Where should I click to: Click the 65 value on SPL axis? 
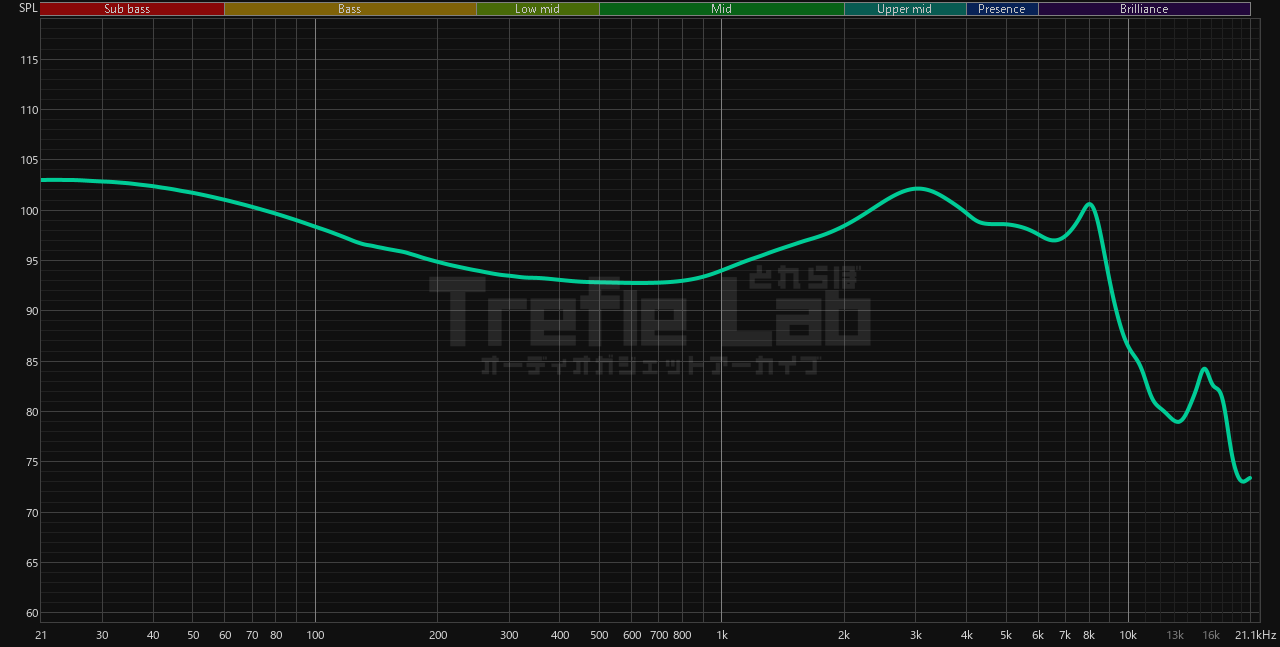pos(32,563)
